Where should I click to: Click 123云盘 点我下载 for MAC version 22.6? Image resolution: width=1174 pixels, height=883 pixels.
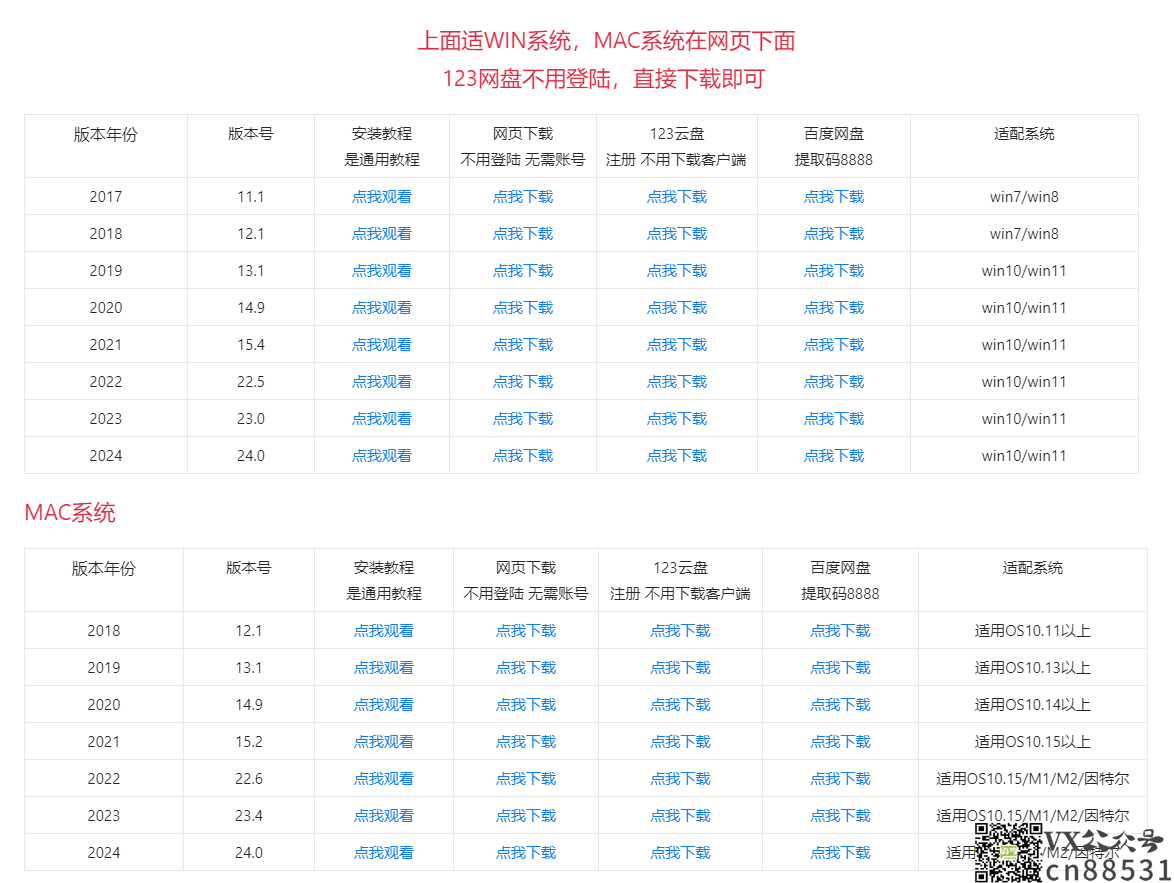pos(681,779)
